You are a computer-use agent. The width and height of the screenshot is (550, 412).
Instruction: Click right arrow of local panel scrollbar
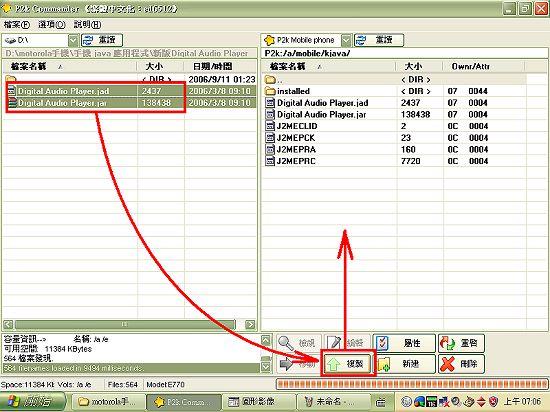point(250,324)
